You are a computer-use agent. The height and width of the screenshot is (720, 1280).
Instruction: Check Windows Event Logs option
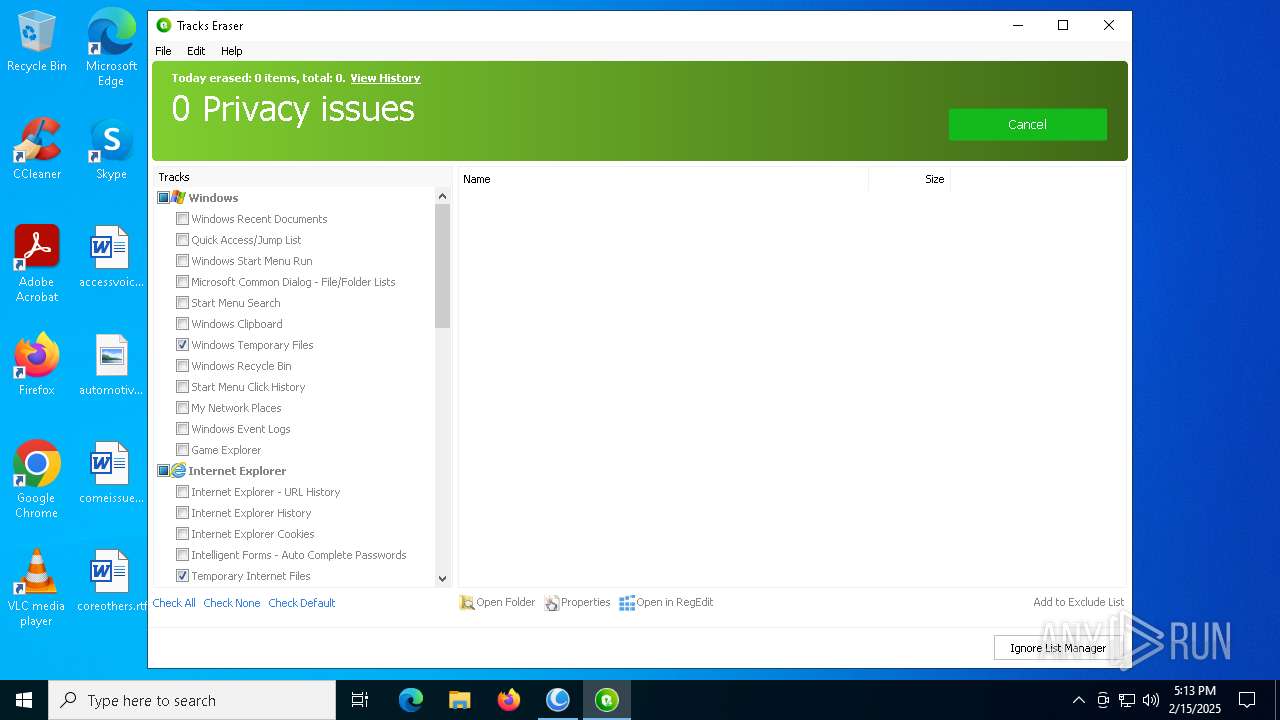pyautogui.click(x=182, y=428)
